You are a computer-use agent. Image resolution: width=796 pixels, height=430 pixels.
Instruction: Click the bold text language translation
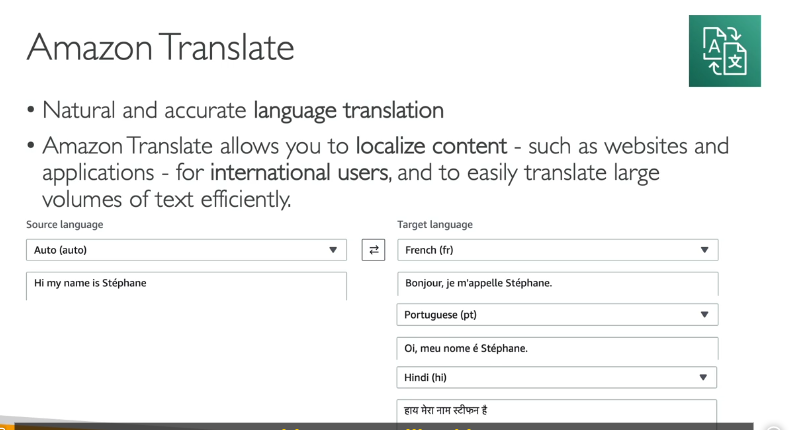tap(348, 110)
